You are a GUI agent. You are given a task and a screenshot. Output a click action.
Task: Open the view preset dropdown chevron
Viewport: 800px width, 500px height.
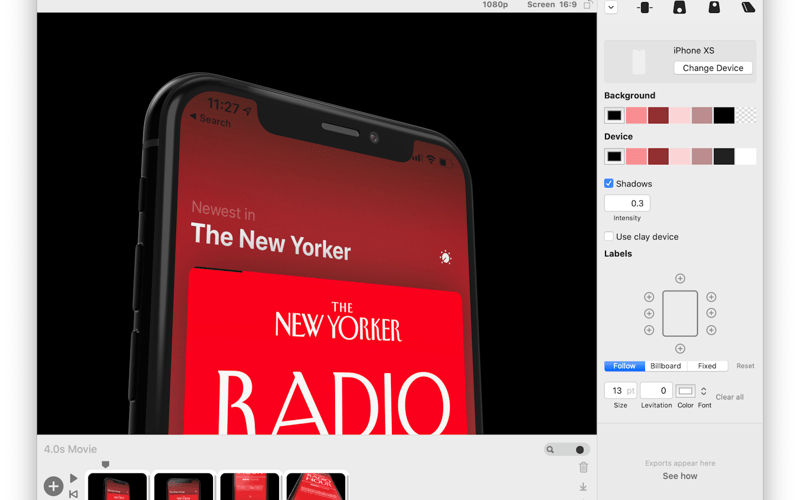tap(611, 7)
